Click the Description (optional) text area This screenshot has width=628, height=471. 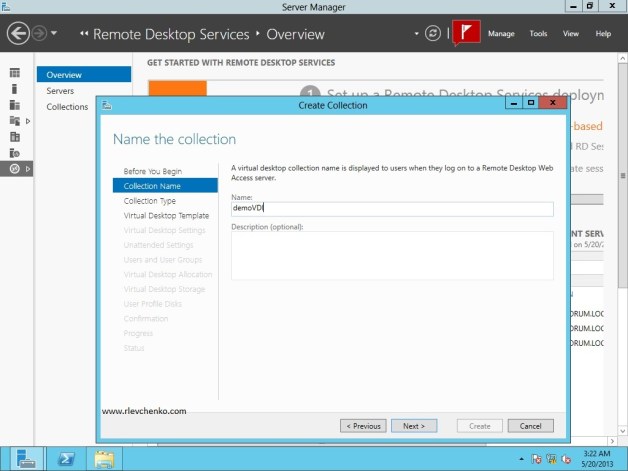392,256
